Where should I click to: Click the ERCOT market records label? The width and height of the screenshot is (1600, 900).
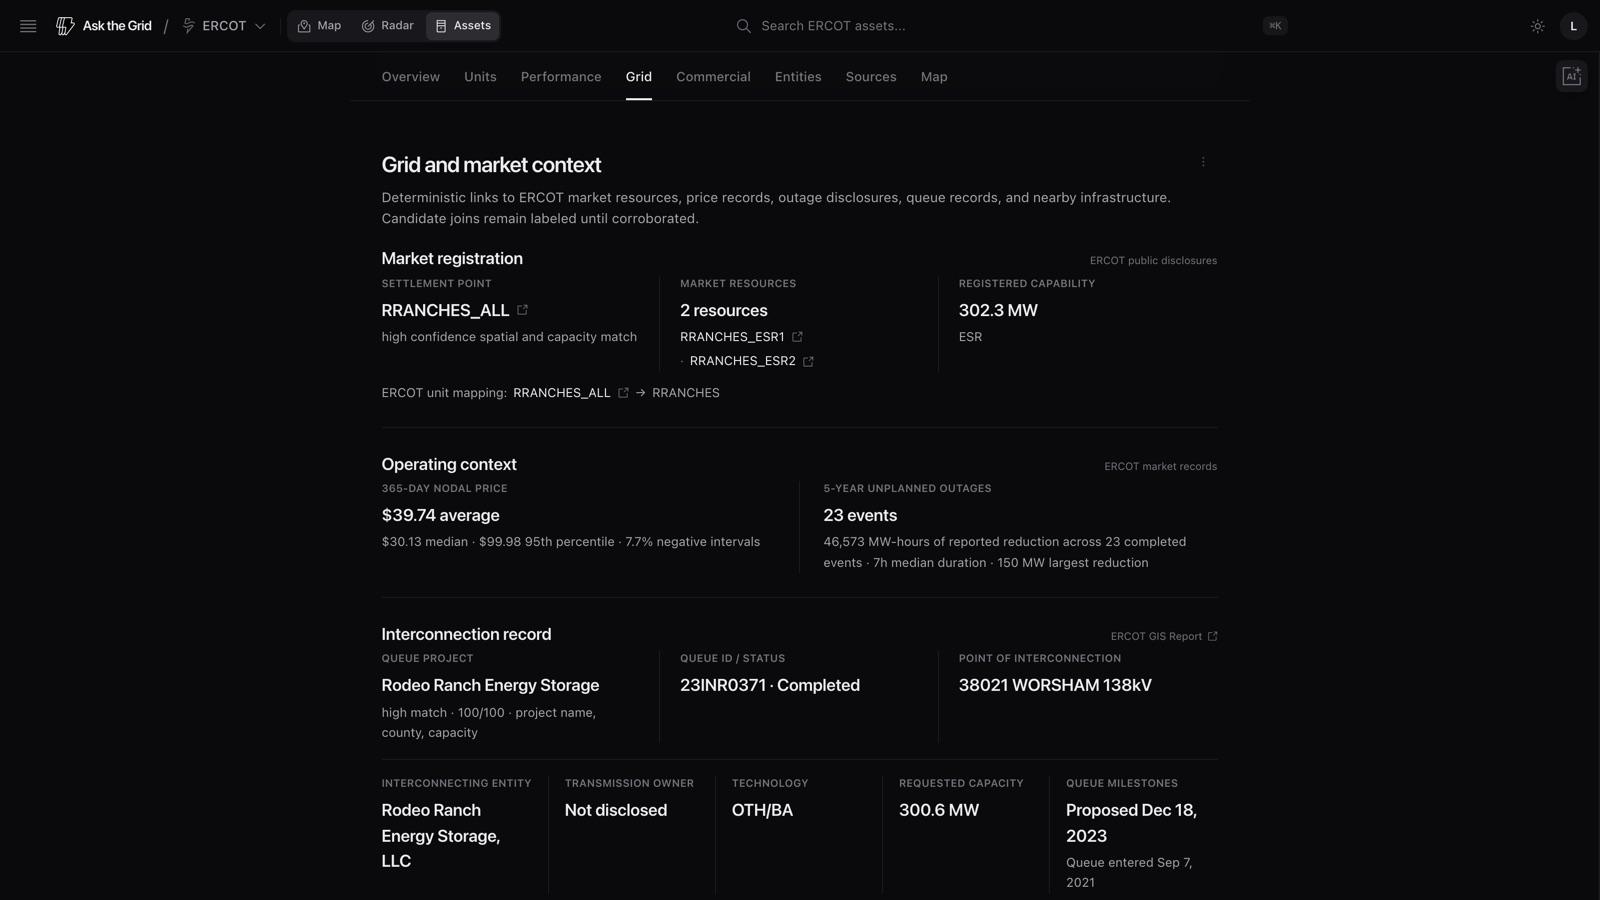1160,466
